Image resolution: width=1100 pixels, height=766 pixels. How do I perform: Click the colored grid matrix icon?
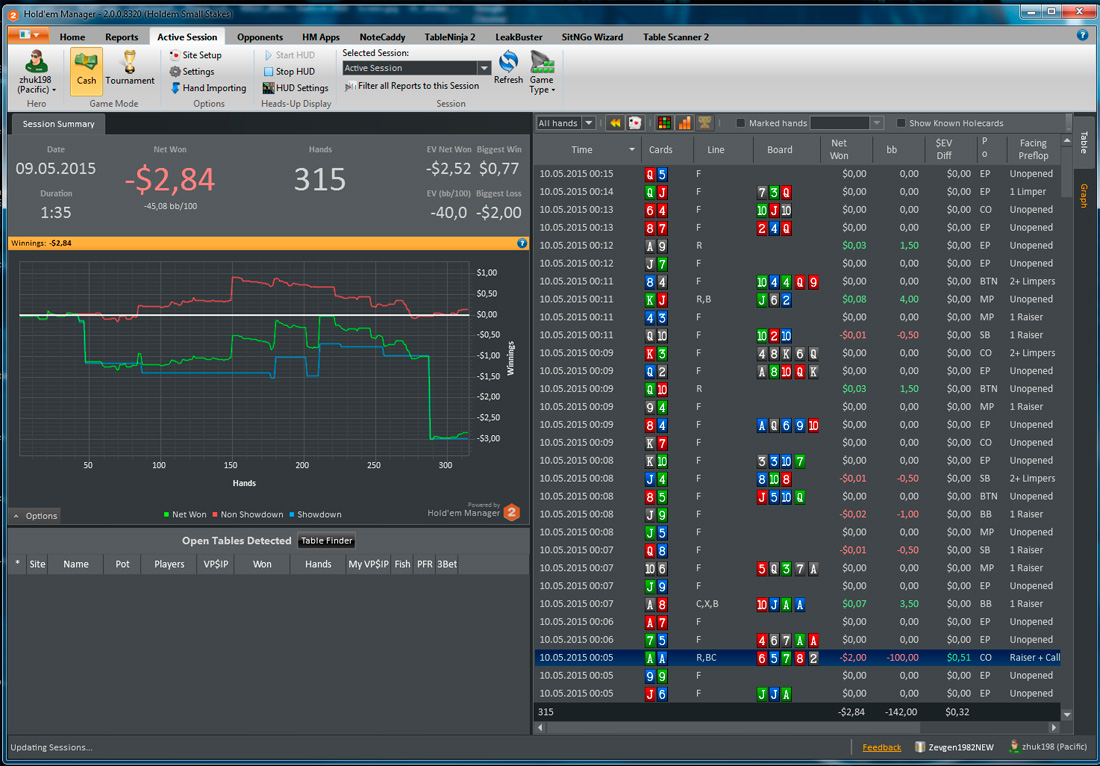[664, 123]
